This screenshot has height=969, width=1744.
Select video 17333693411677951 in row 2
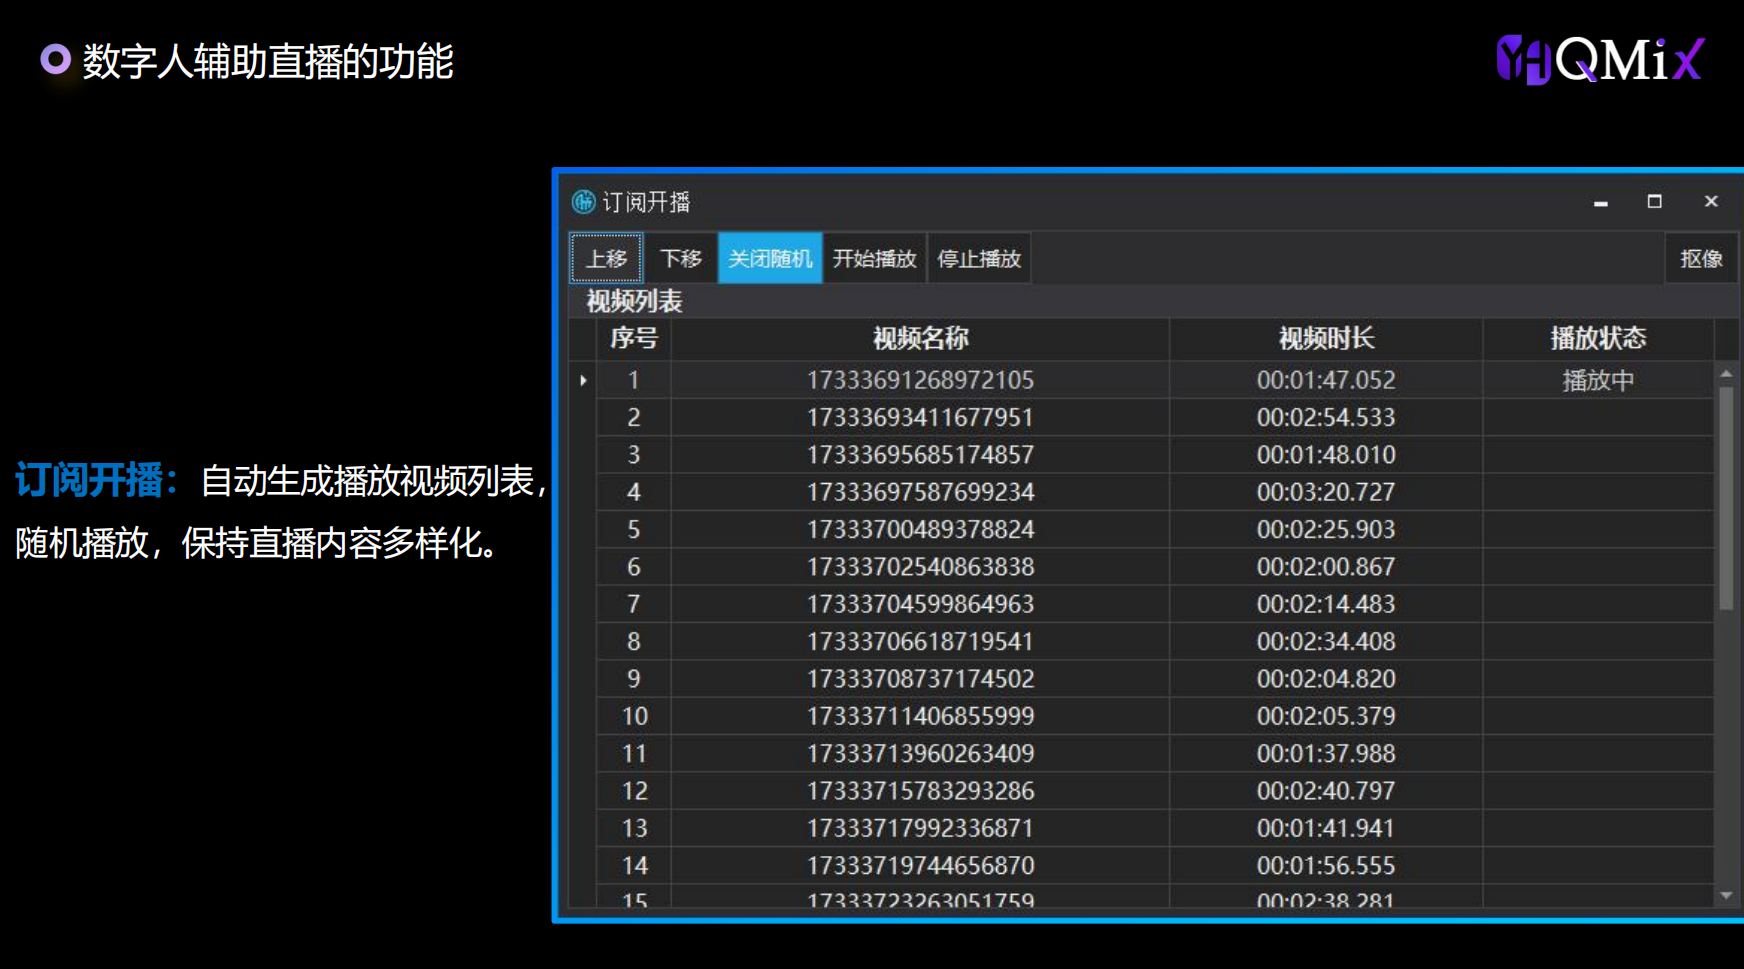920,417
